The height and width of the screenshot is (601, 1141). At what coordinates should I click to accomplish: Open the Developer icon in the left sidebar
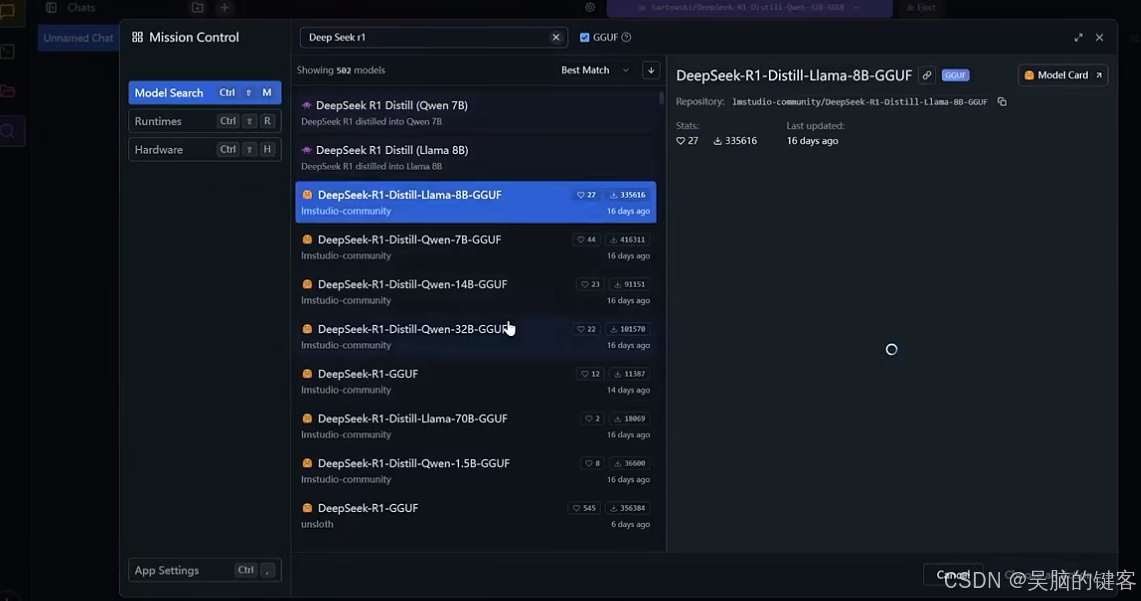(x=8, y=52)
